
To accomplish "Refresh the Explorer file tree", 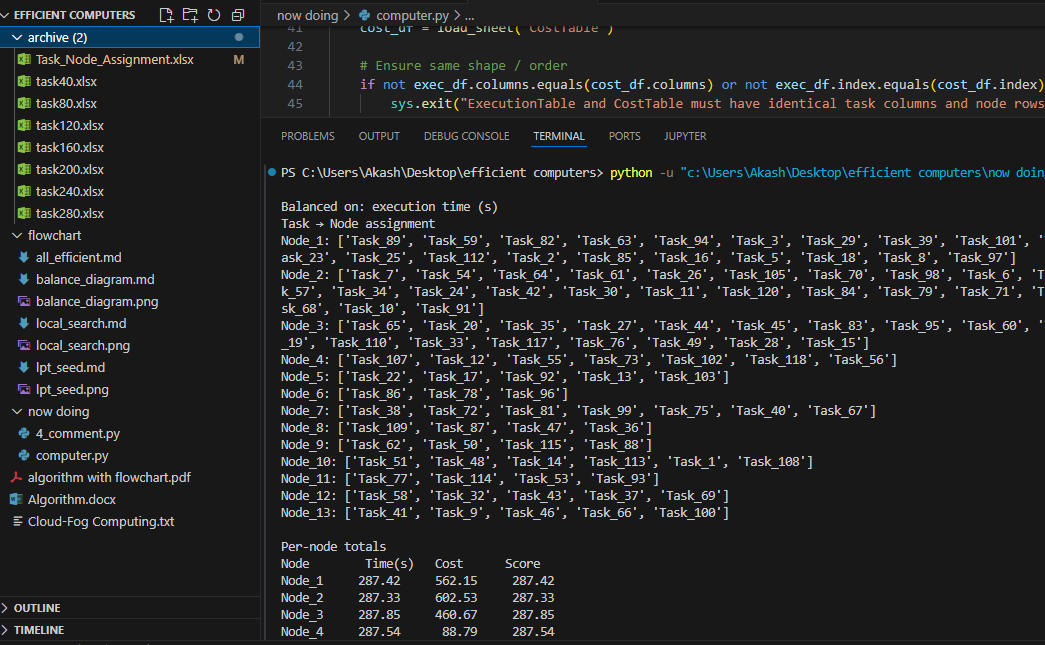I will 214,15.
